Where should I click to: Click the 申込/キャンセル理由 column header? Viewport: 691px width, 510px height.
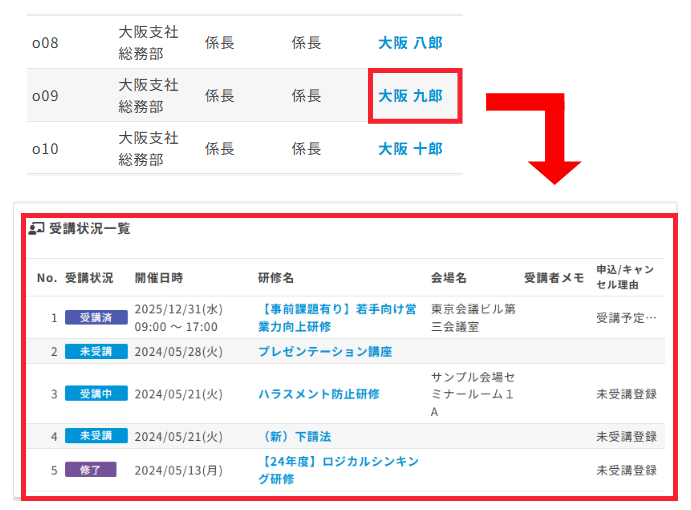[x=625, y=277]
